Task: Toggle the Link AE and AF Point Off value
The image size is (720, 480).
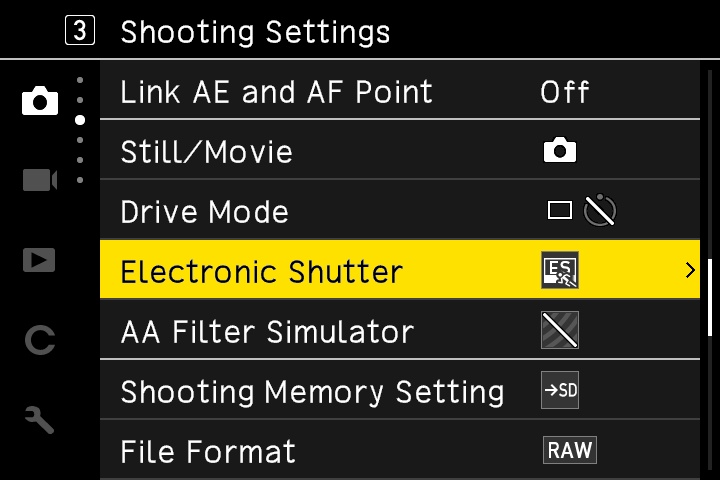Action: click(564, 92)
